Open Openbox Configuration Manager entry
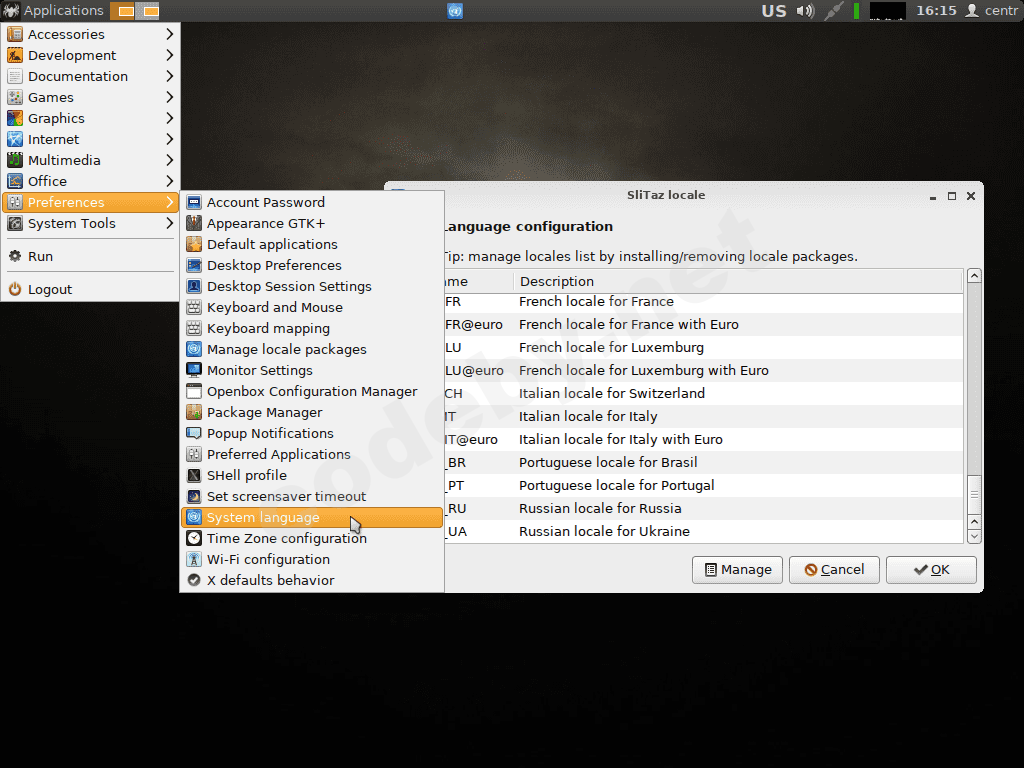 (312, 391)
